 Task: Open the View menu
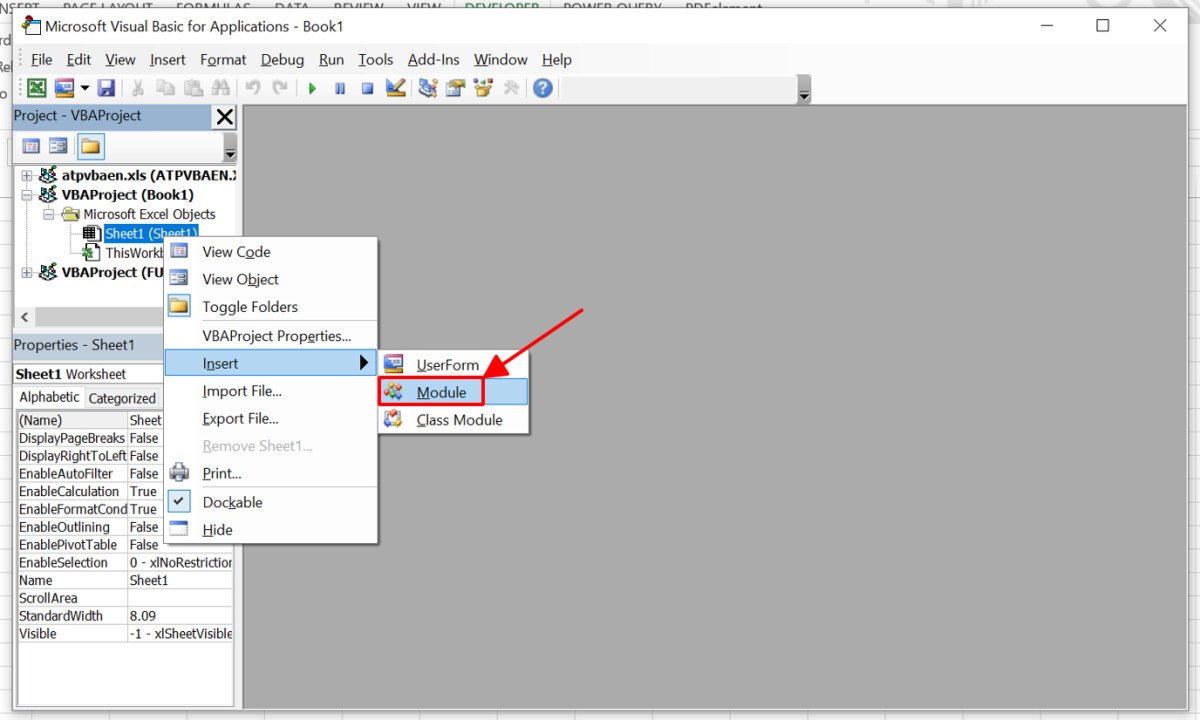120,60
